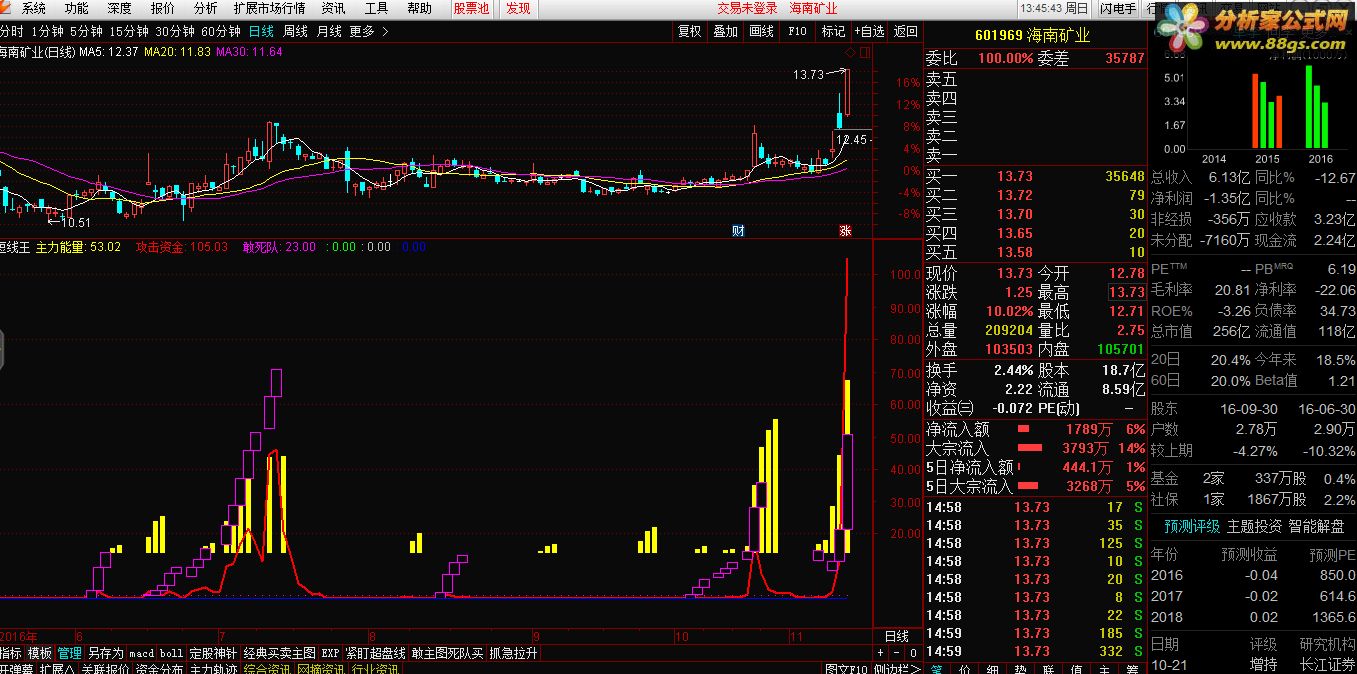1357x674 pixels.
Task: Switch chart period to 1分钟
Action: [48, 31]
